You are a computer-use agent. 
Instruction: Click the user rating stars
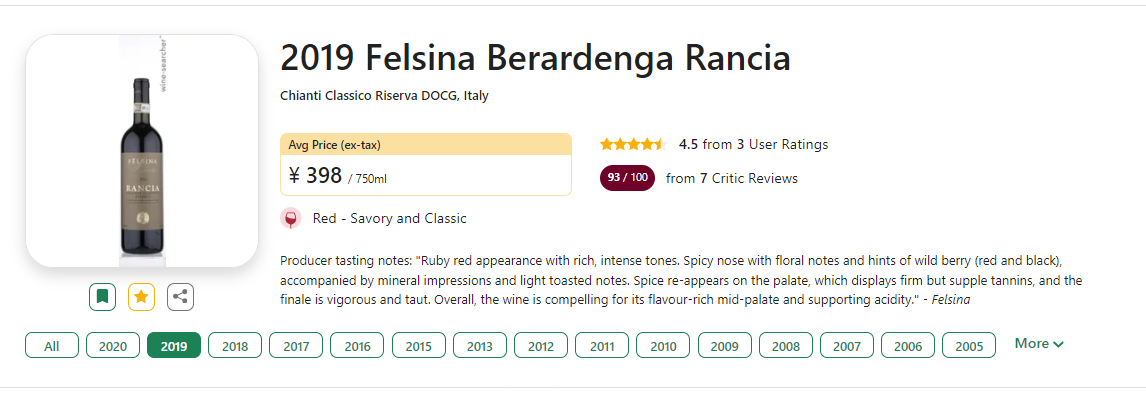633,144
